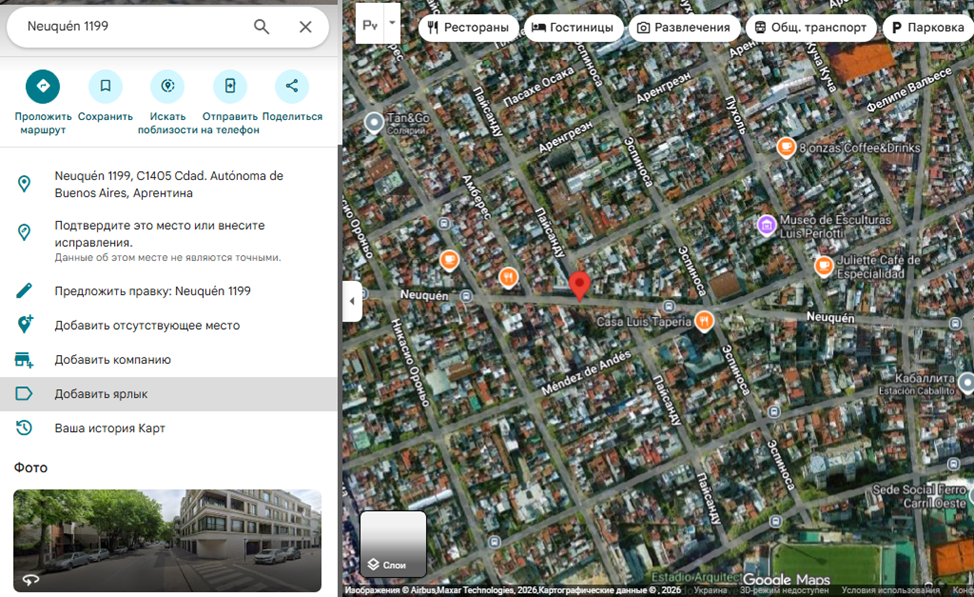
Task: Click the Проложить маршрут directions icon
Action: (42, 87)
